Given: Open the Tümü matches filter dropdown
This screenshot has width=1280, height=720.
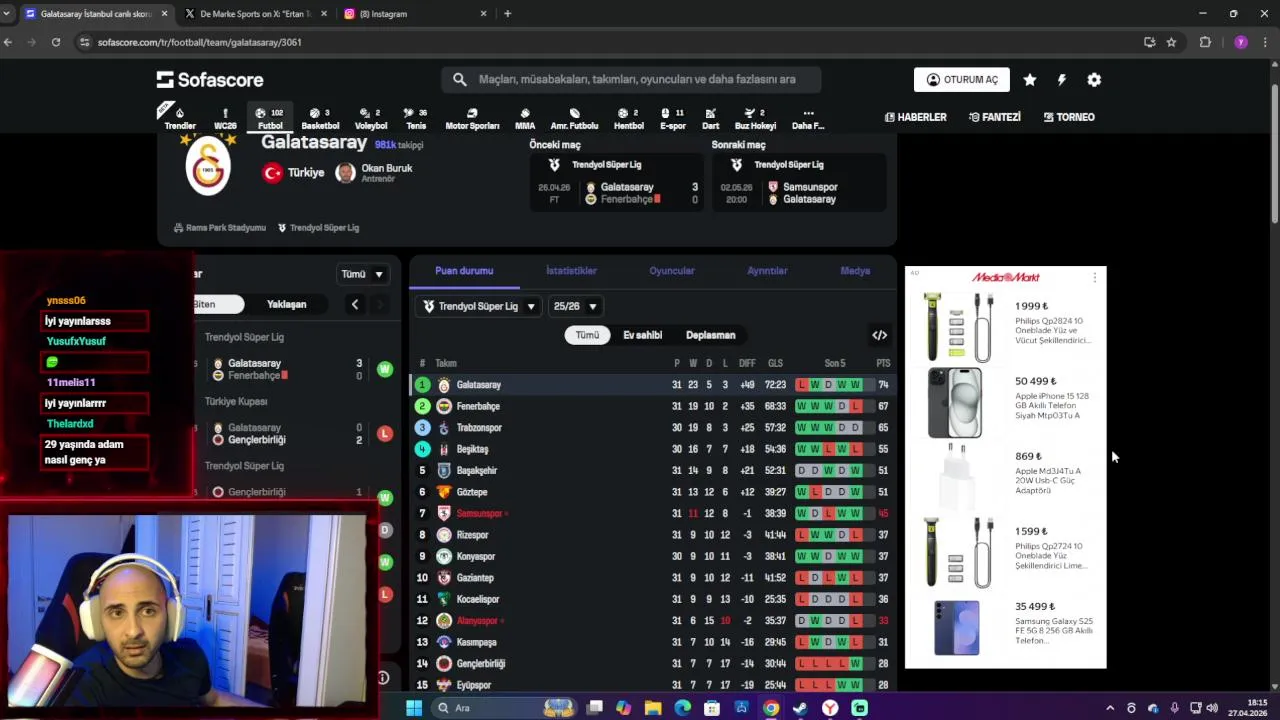Looking at the screenshot, I should click(x=362, y=274).
